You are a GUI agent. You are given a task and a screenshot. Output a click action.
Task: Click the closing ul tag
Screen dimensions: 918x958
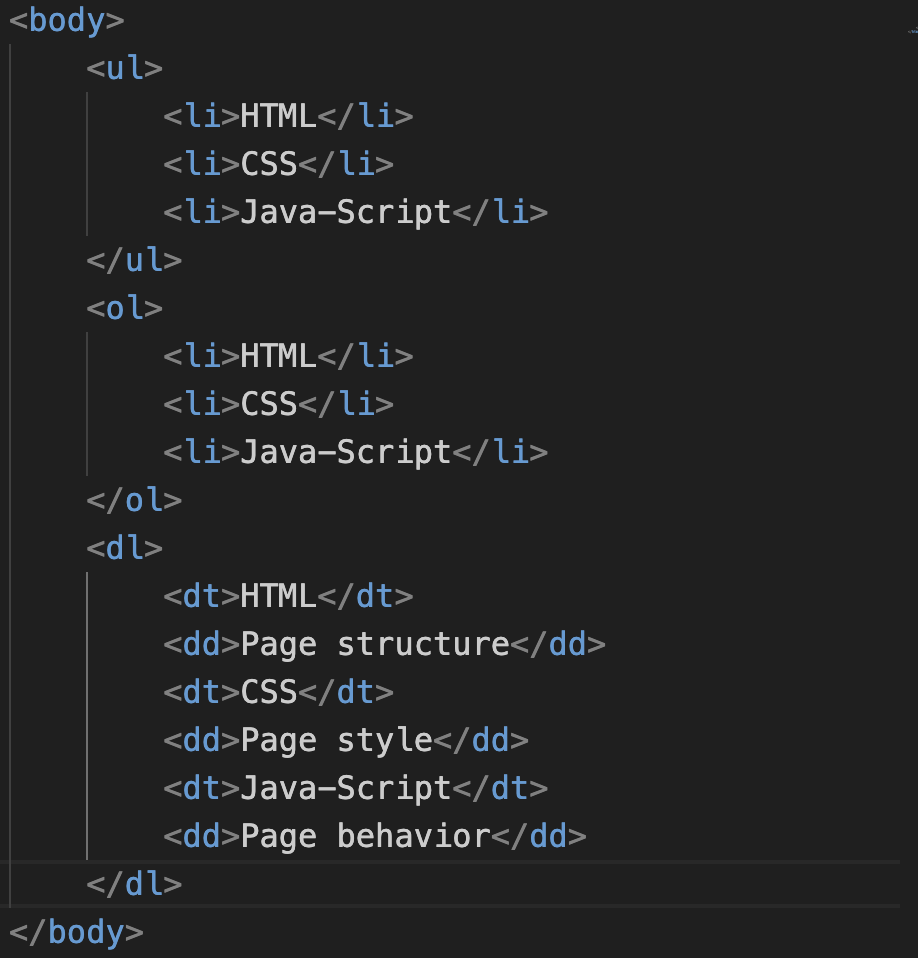(x=134, y=260)
